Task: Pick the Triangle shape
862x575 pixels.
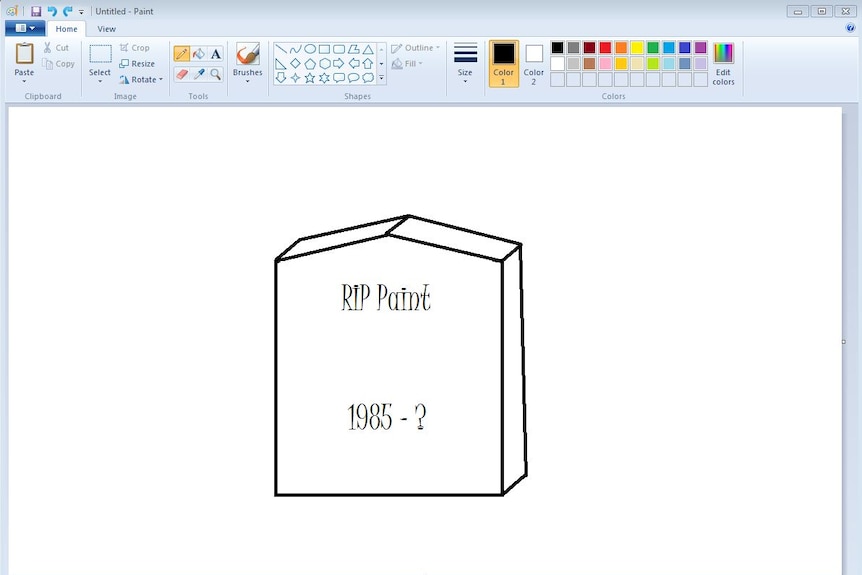Action: pyautogui.click(x=368, y=49)
